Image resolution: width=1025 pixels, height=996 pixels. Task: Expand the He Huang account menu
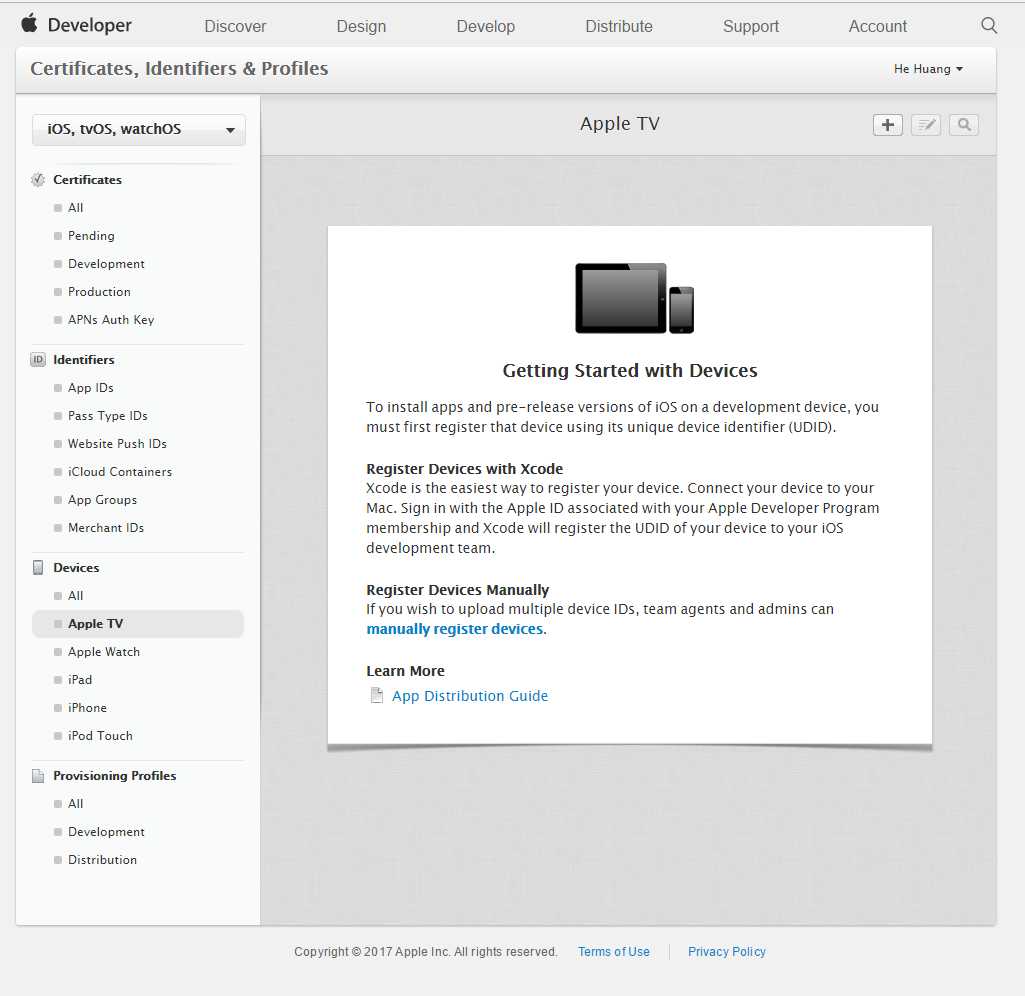point(928,69)
